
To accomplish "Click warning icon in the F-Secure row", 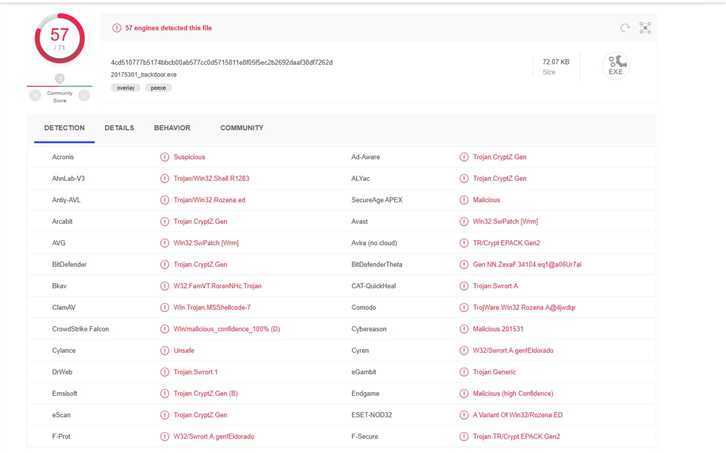I will click(464, 436).
